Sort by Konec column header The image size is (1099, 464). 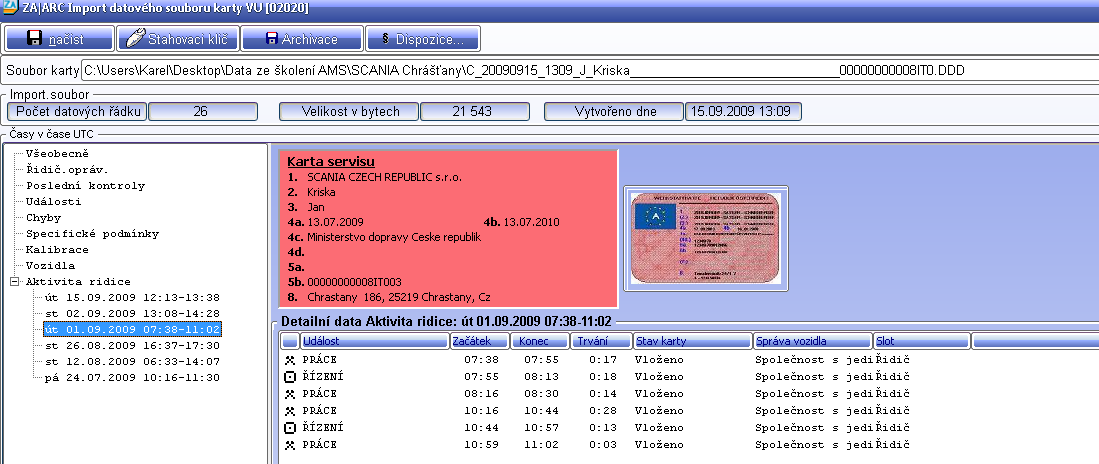540,341
